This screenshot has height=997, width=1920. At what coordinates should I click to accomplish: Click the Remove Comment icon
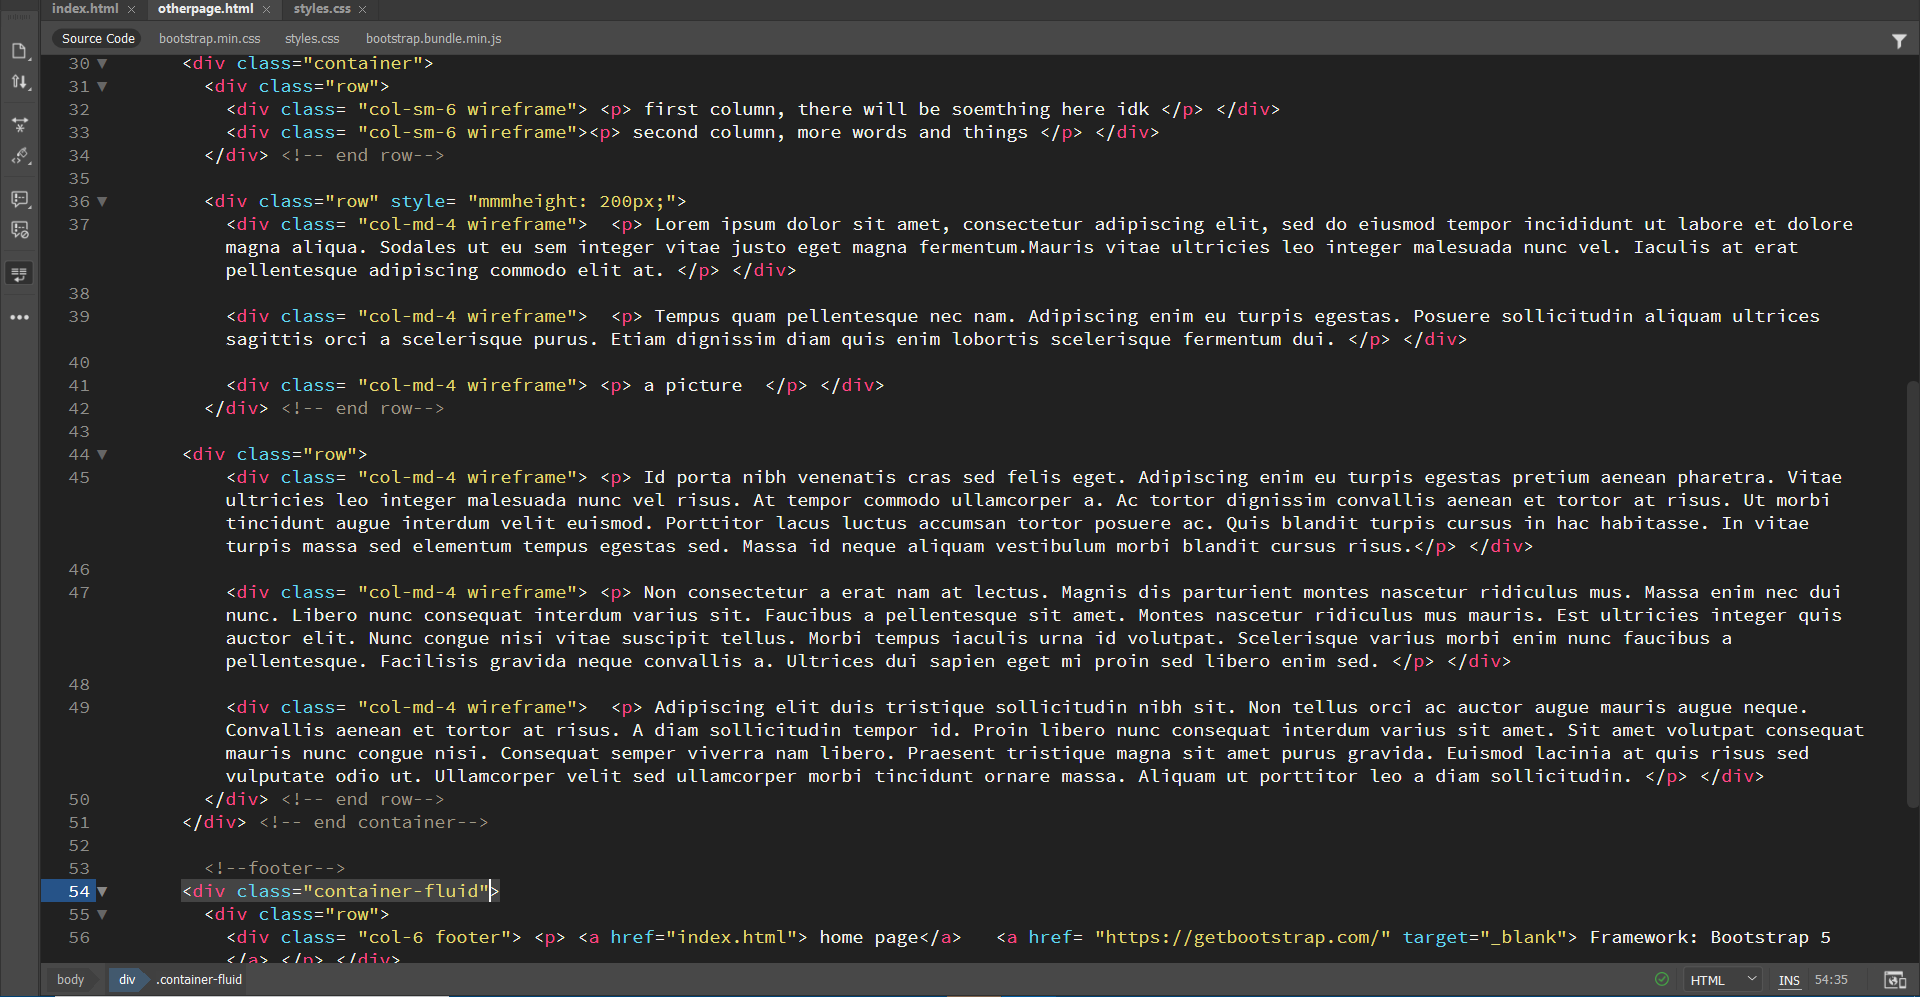[x=19, y=230]
